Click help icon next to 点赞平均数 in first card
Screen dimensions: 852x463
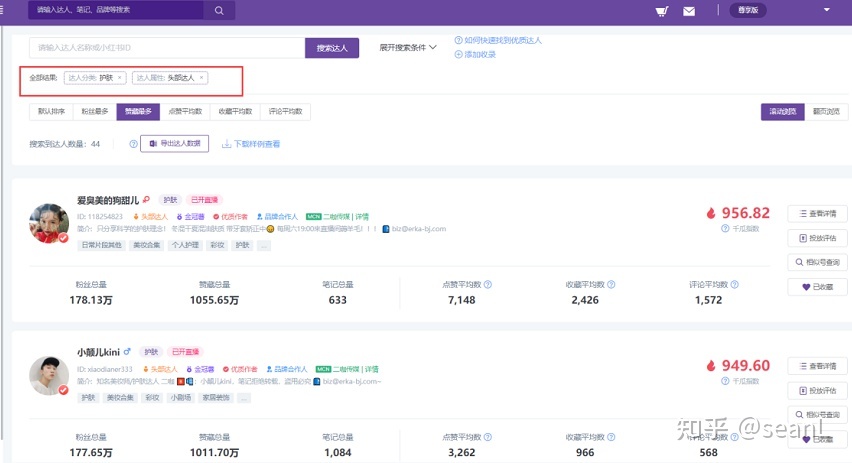click(x=487, y=285)
